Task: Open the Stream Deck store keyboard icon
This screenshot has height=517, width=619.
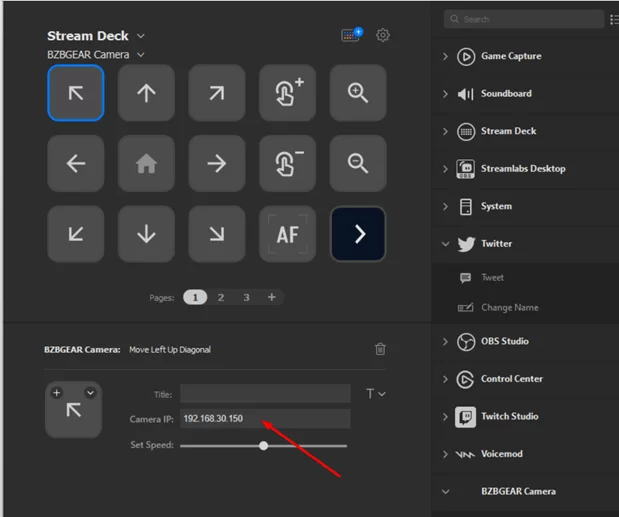Action: pyautogui.click(x=352, y=35)
